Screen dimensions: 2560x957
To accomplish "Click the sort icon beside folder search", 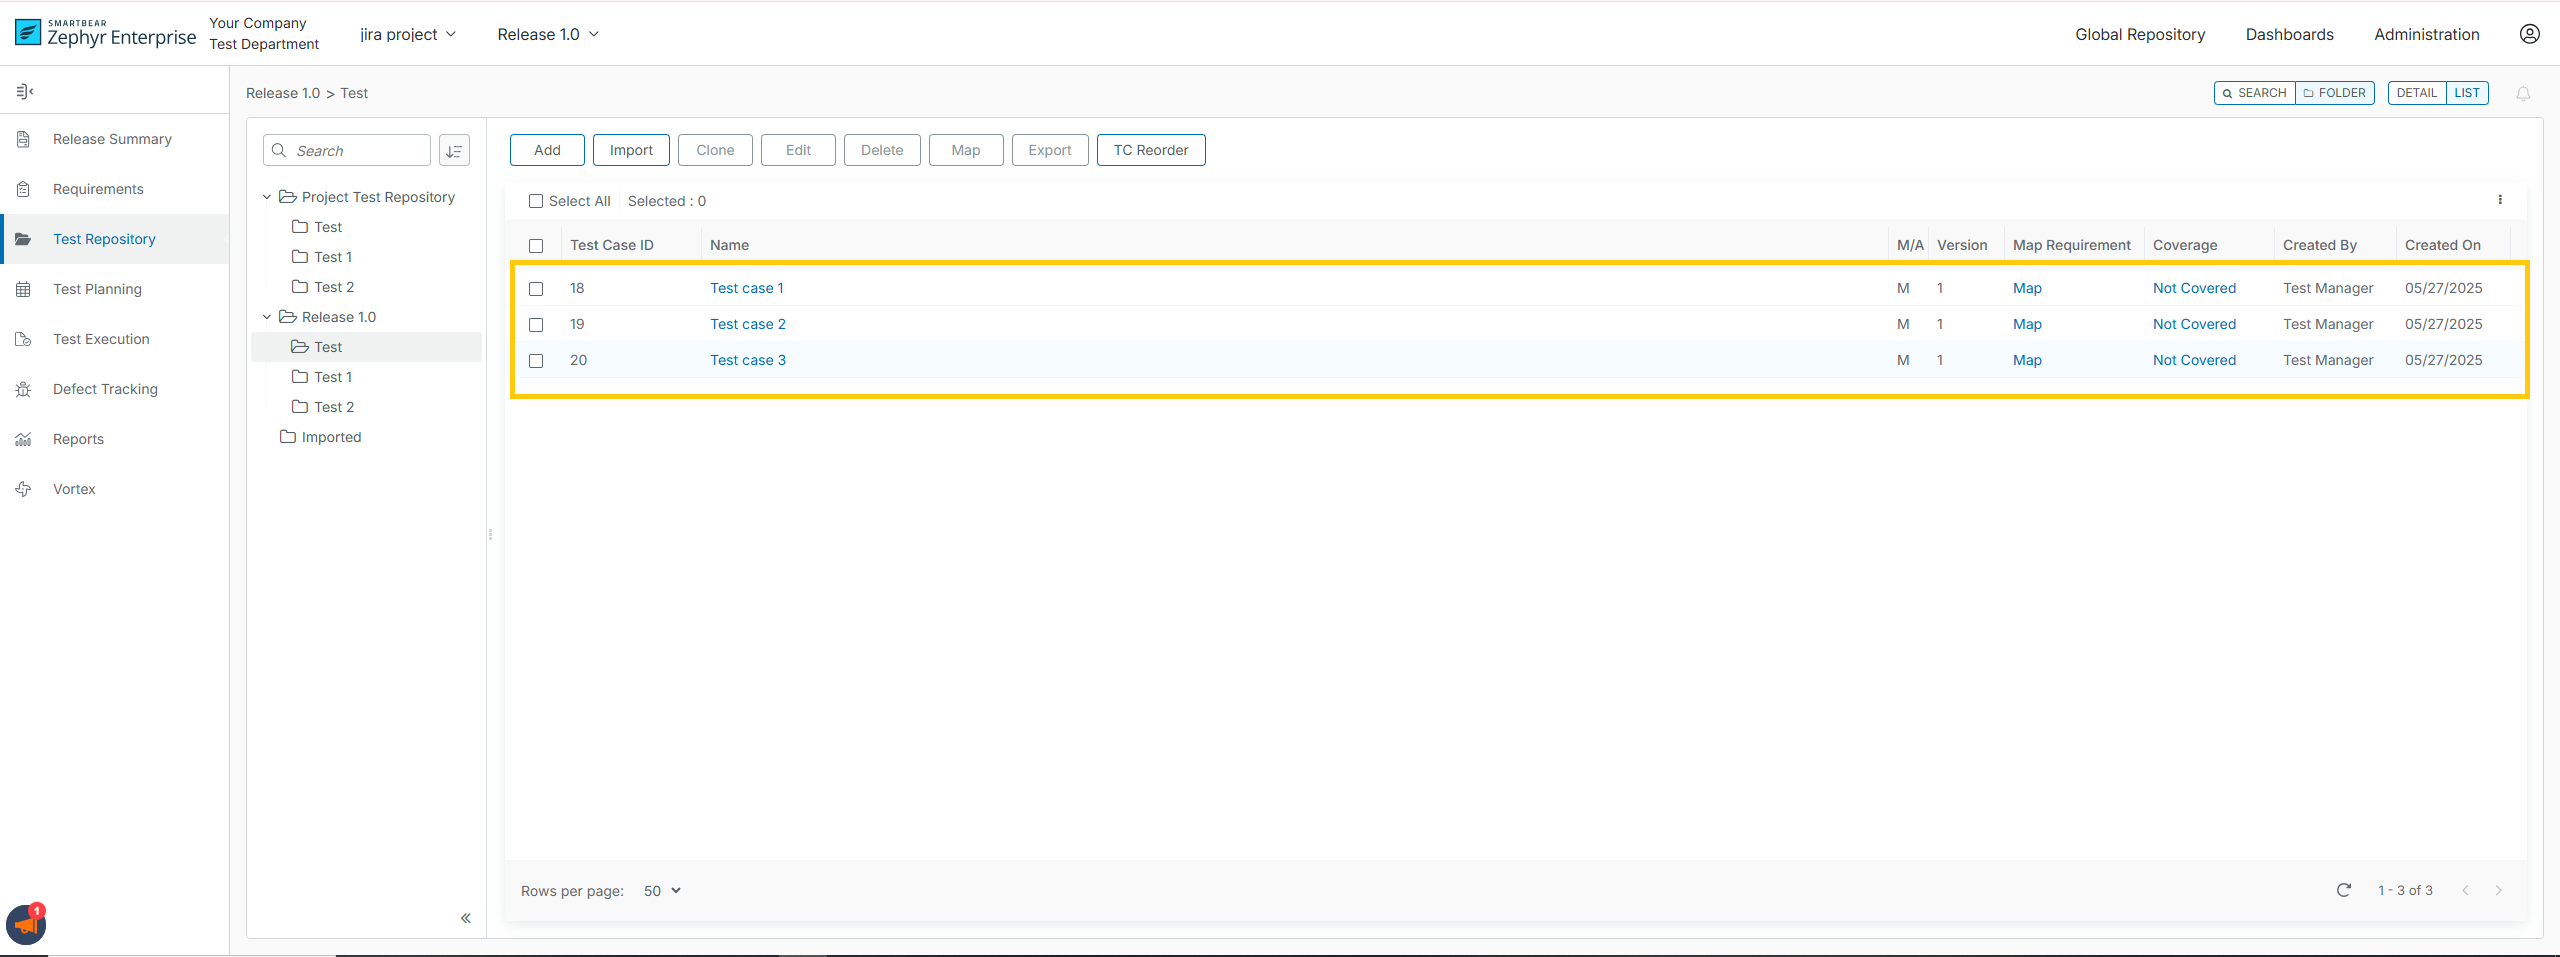I will pyautogui.click(x=454, y=150).
